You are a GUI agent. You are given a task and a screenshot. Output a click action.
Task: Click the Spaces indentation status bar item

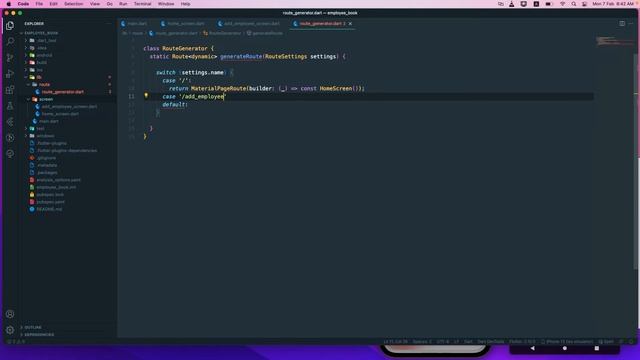[x=422, y=342]
